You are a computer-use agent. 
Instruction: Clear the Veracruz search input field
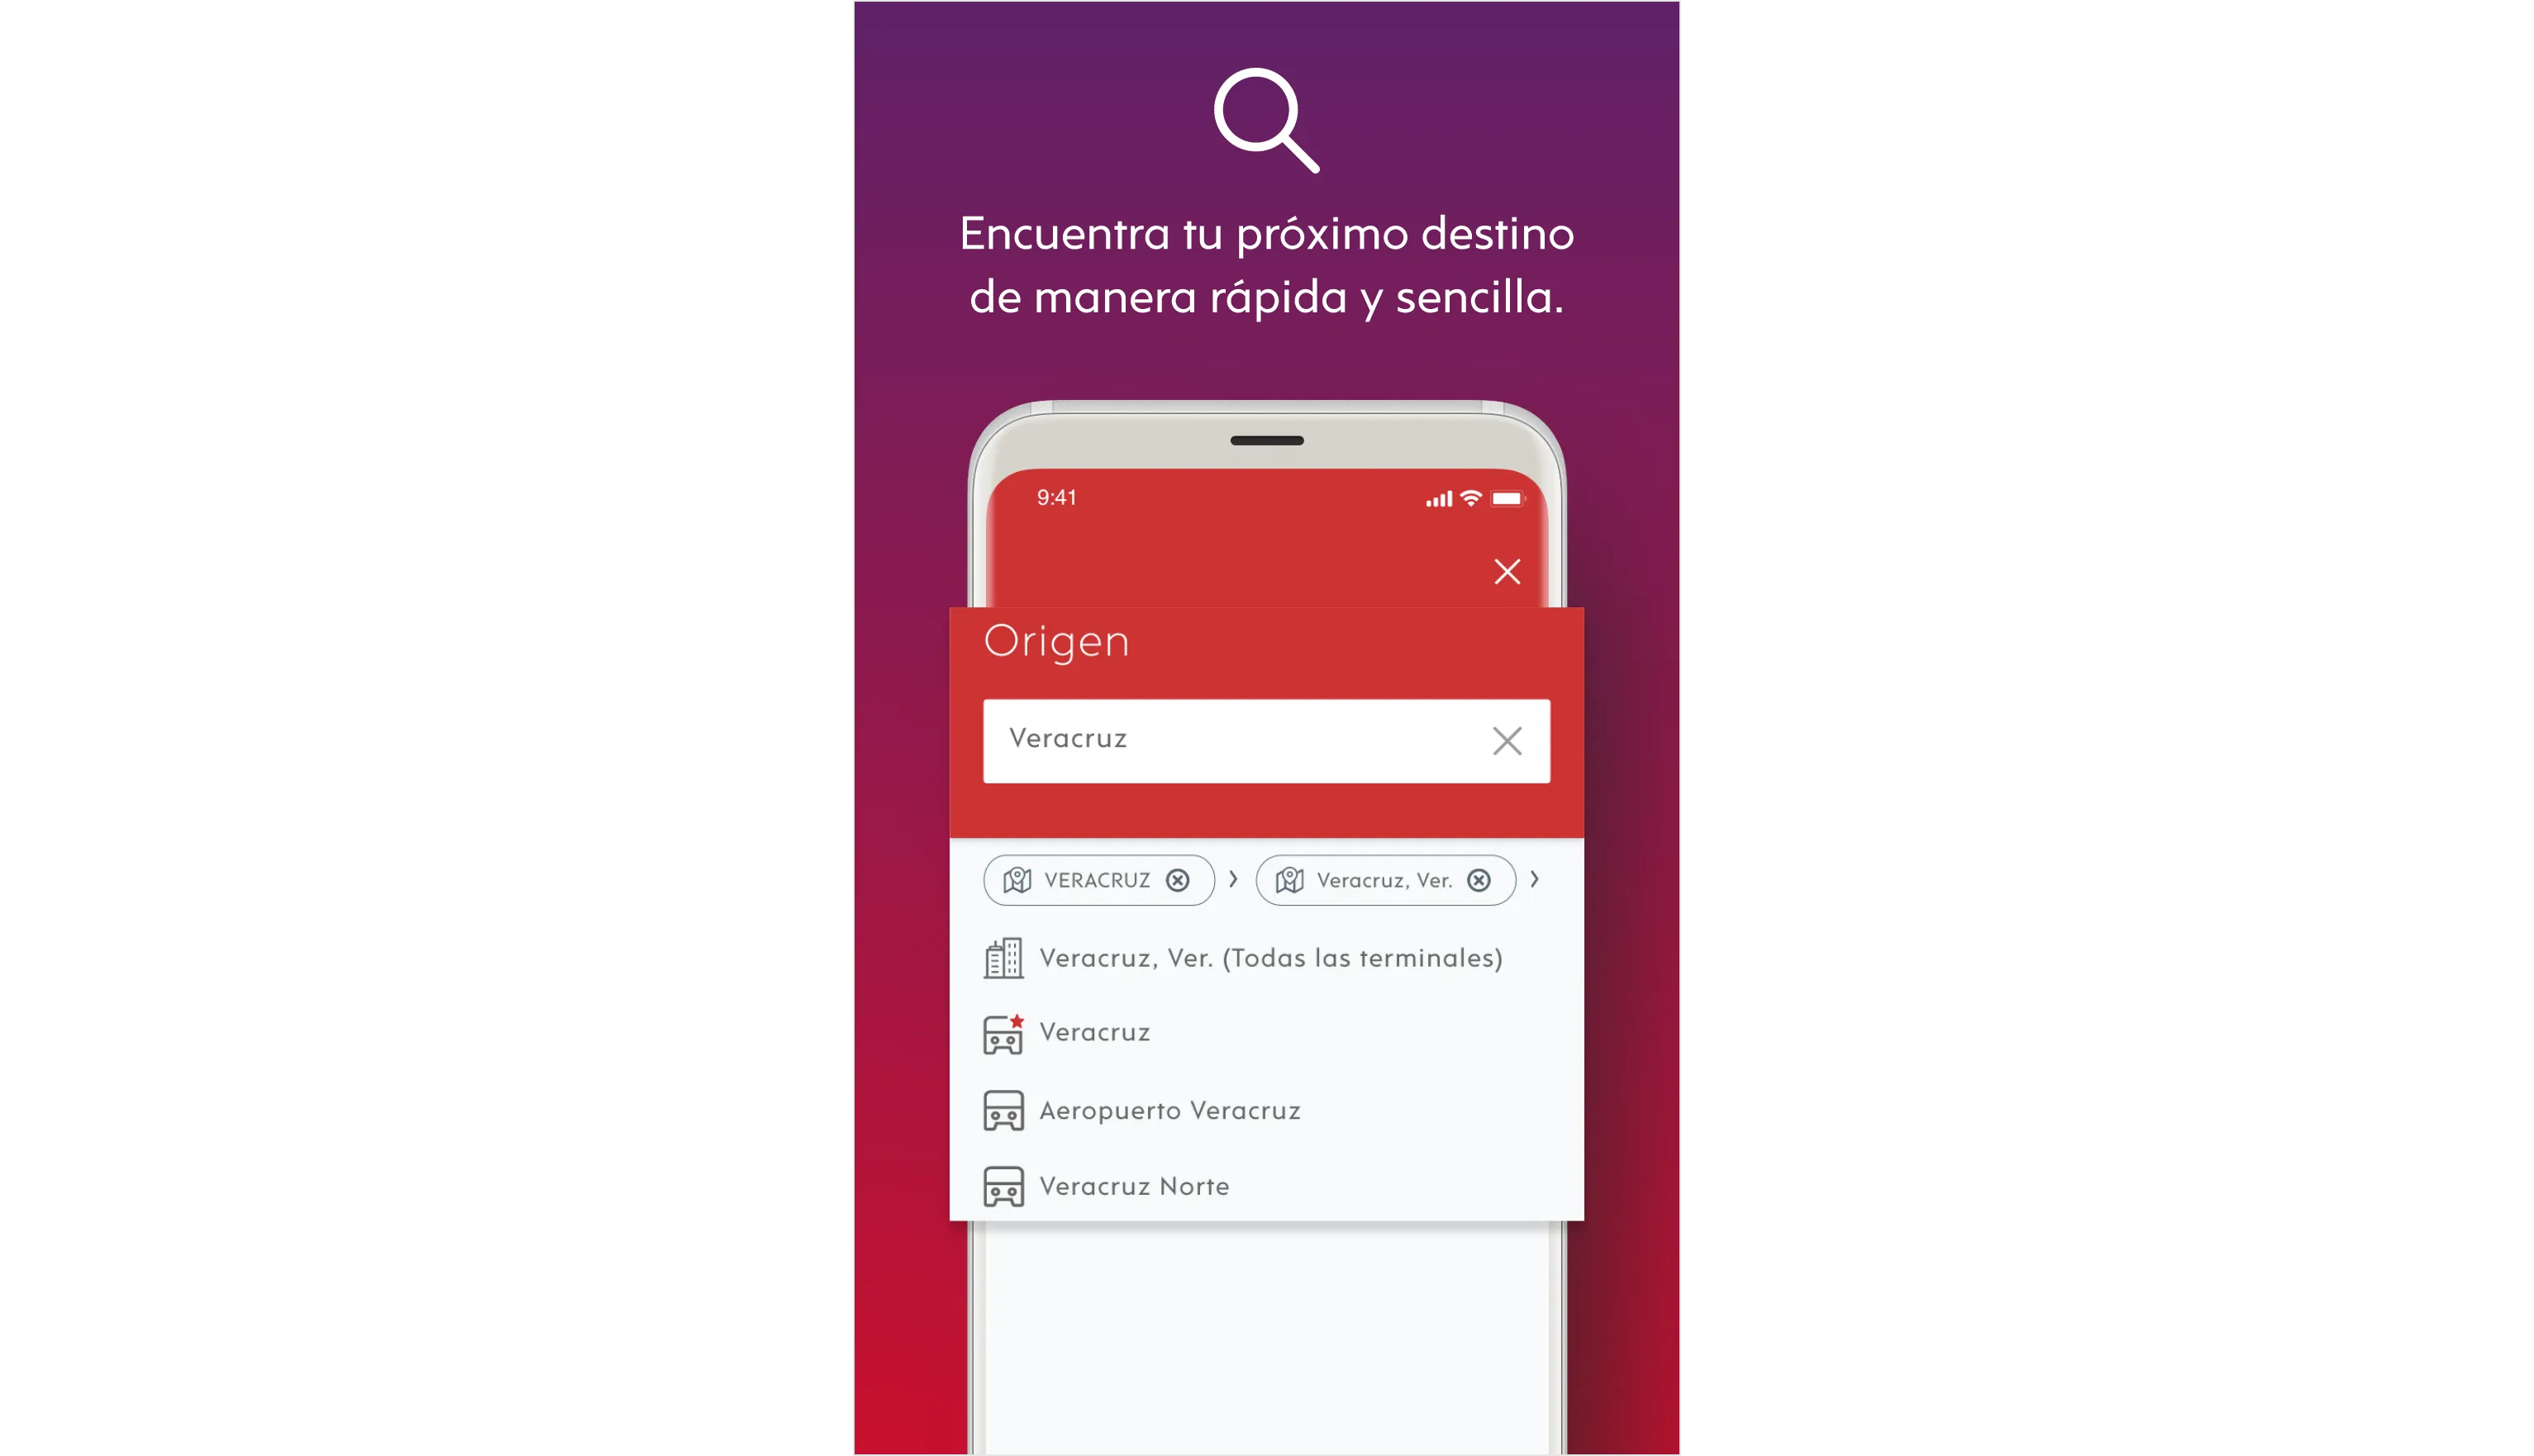(x=1505, y=740)
